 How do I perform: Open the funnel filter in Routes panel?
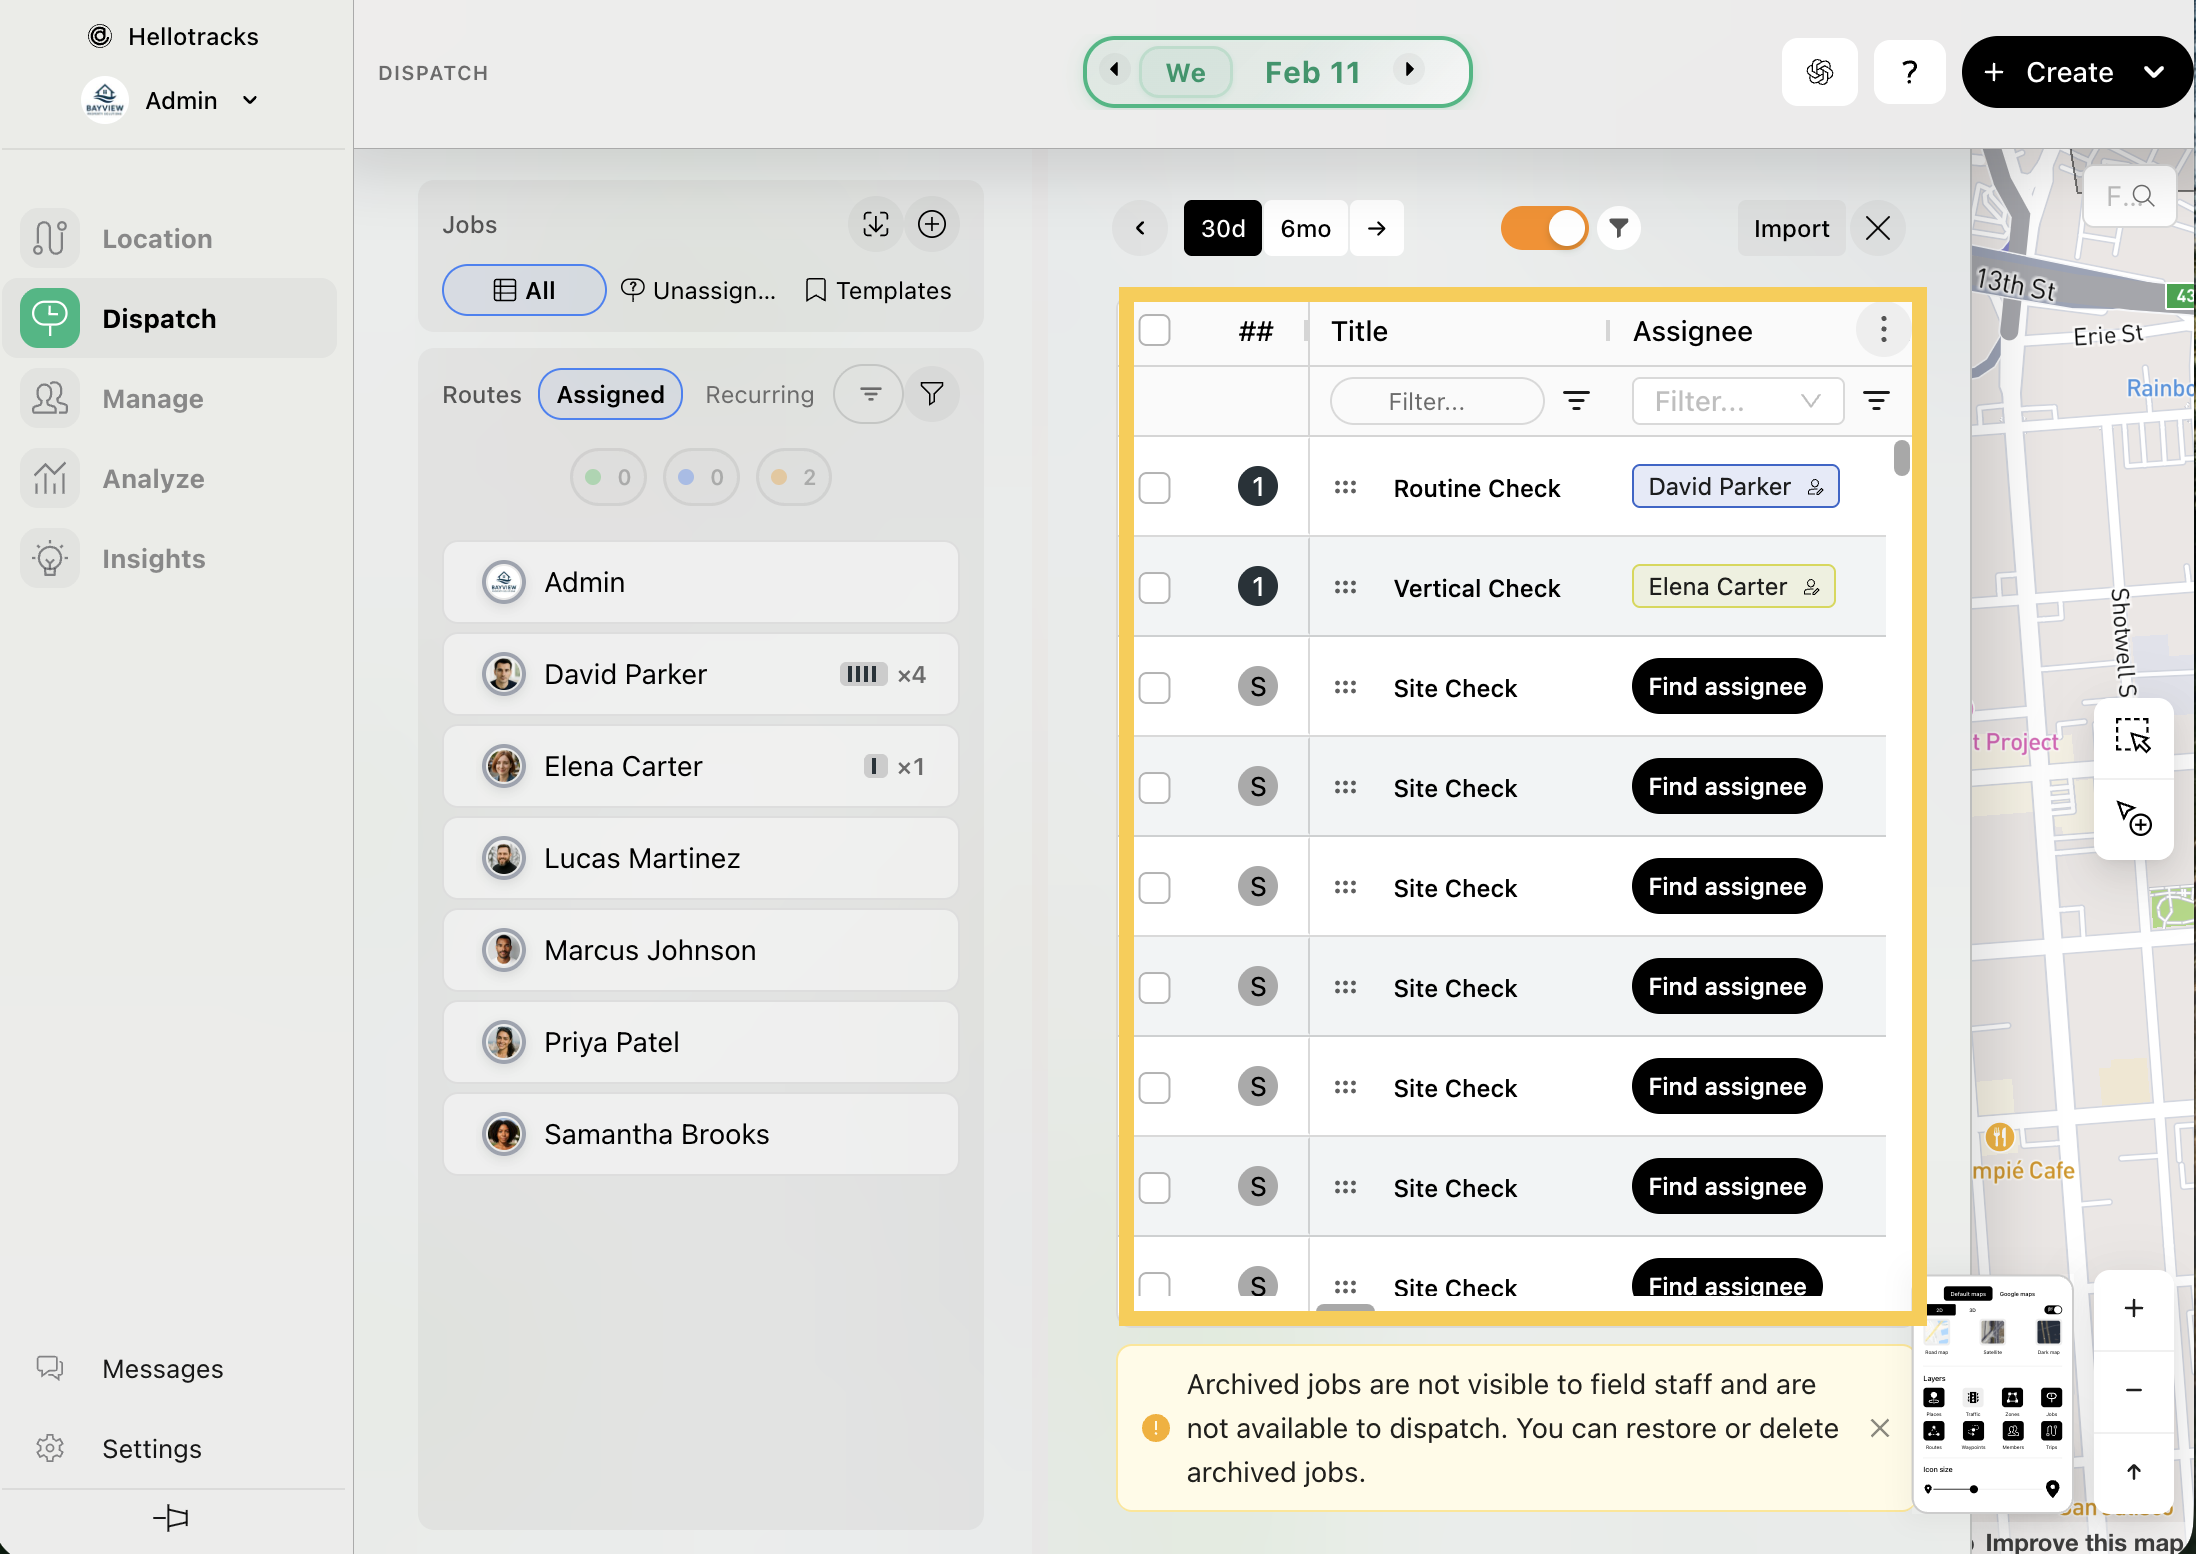(932, 394)
